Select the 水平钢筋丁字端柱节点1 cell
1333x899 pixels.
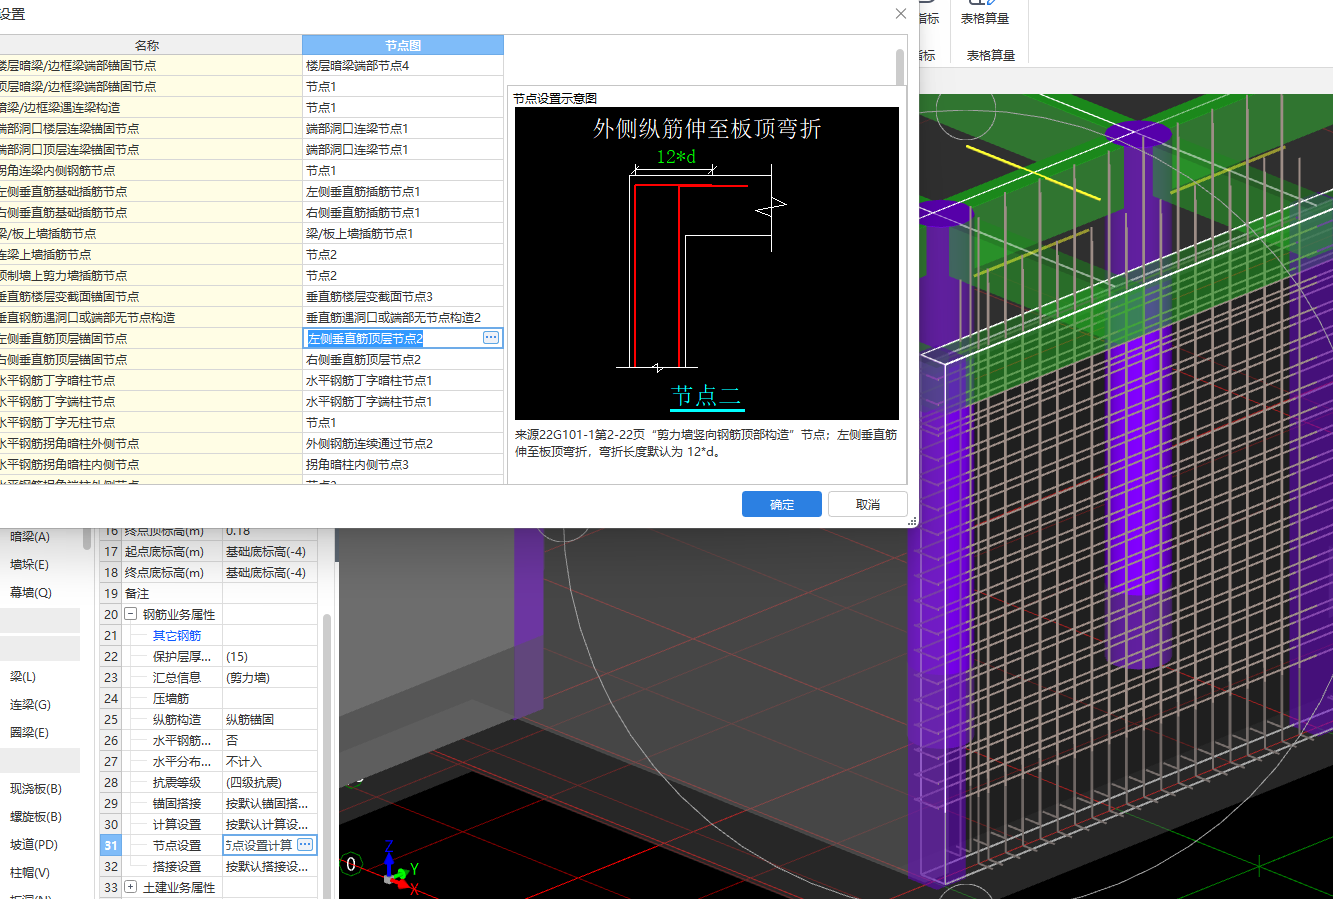403,401
